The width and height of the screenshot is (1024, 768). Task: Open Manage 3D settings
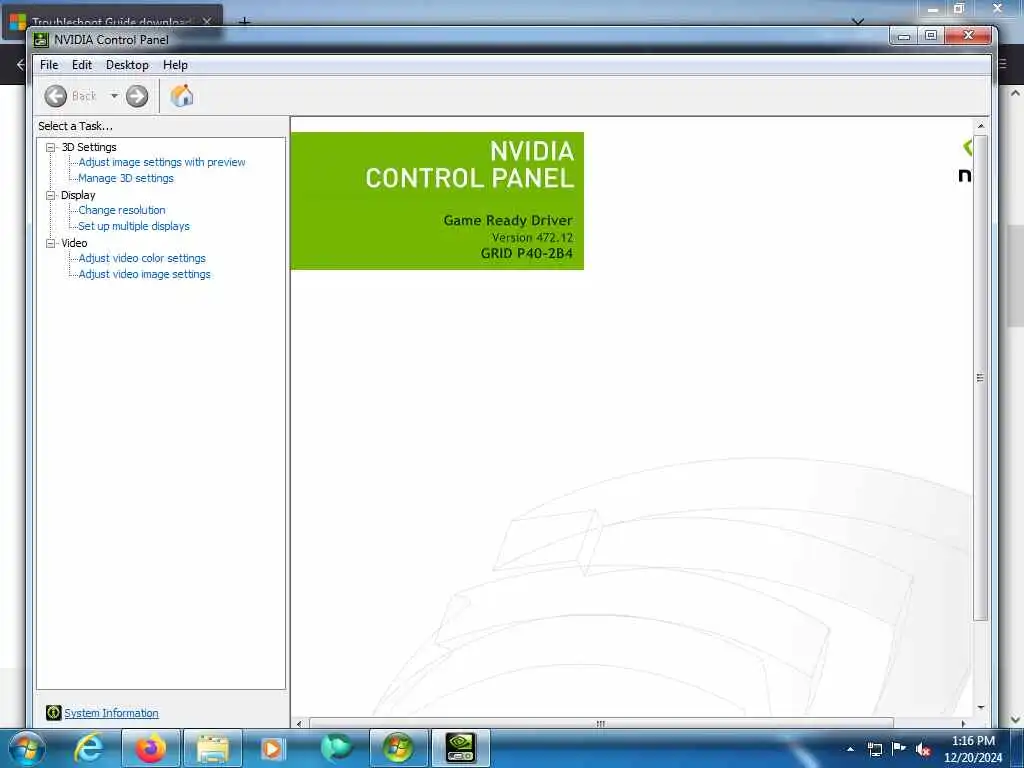click(126, 178)
